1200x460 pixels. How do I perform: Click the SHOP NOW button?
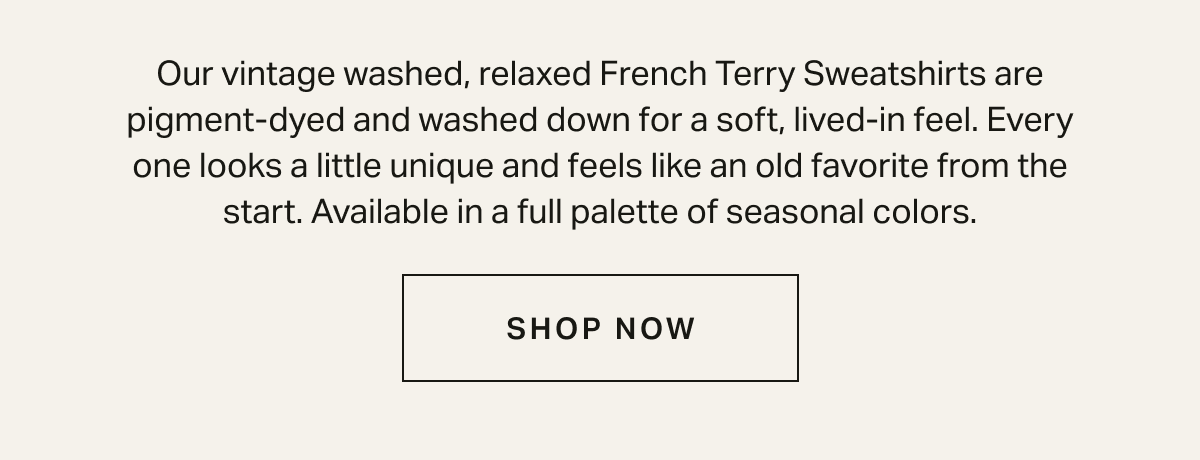coord(600,328)
